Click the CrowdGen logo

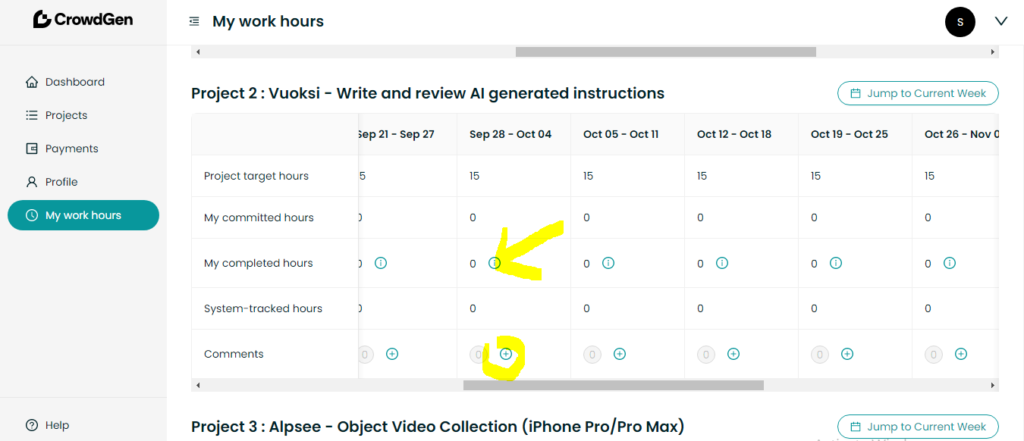point(83,20)
